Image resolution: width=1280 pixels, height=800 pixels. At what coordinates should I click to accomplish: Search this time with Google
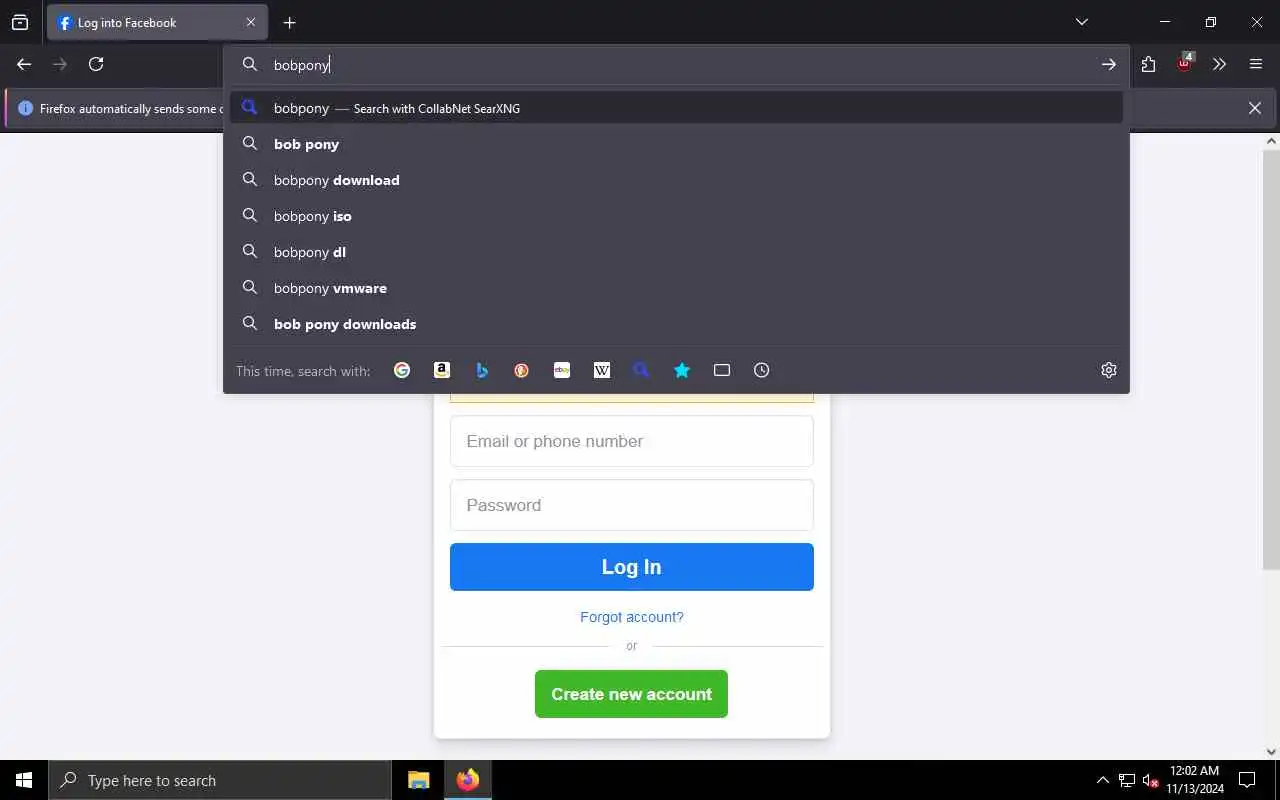(402, 370)
